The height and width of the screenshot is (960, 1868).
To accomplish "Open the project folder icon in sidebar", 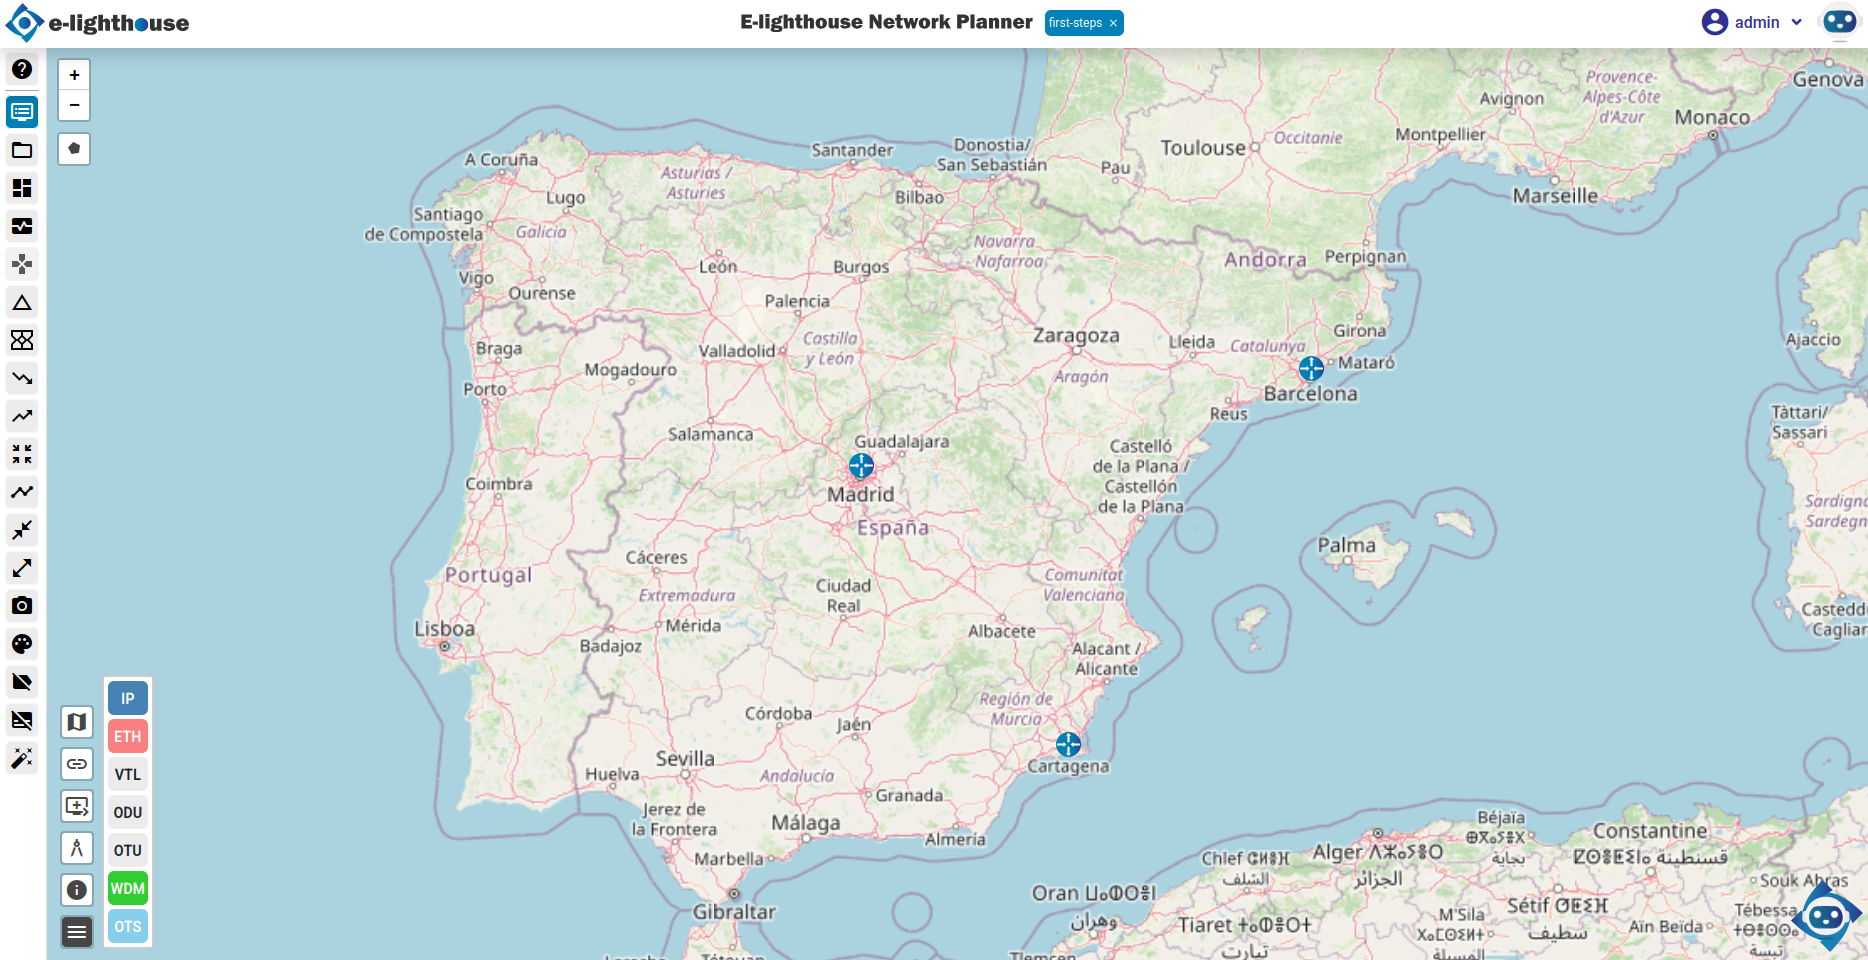I will pos(21,150).
